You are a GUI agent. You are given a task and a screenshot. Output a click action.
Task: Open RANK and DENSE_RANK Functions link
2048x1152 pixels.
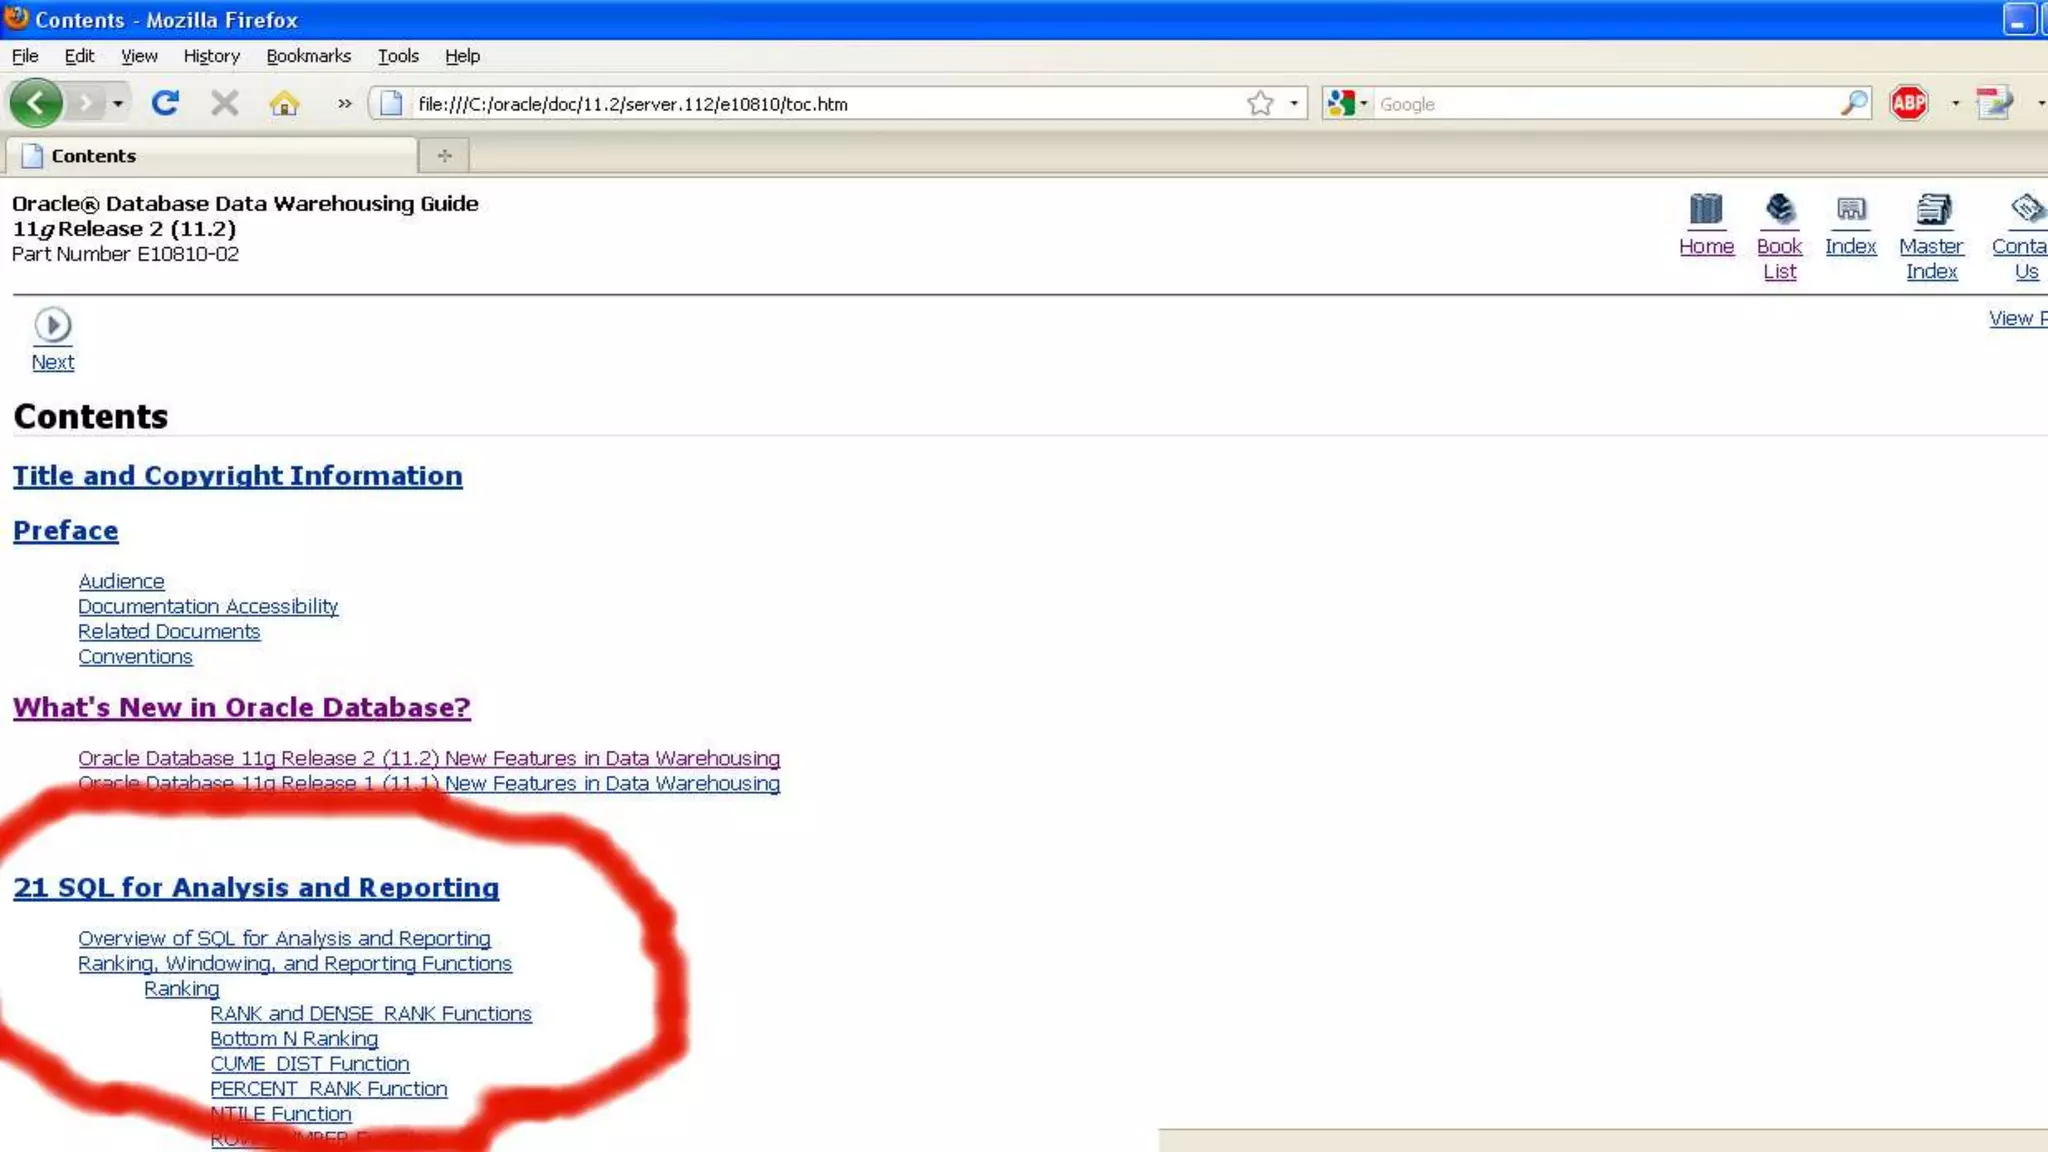(371, 1013)
